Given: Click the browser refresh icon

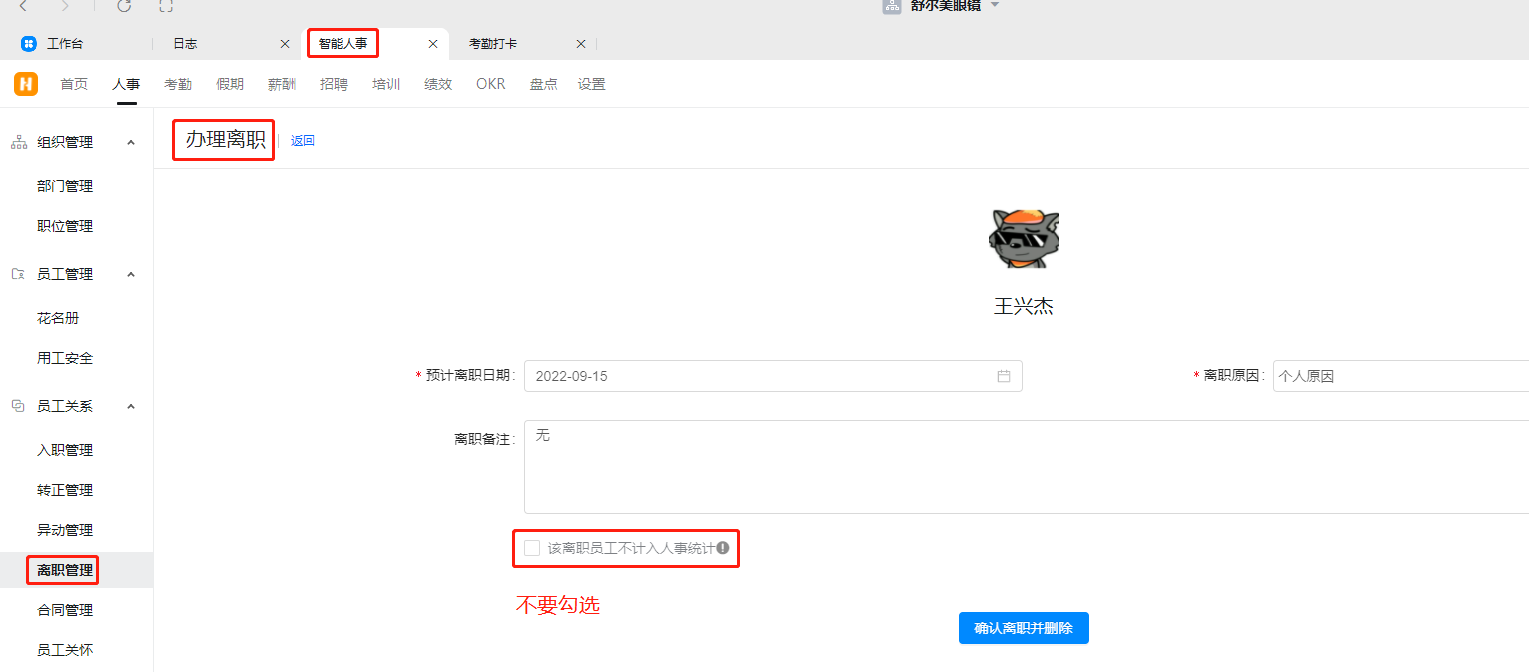Looking at the screenshot, I should tap(124, 6).
